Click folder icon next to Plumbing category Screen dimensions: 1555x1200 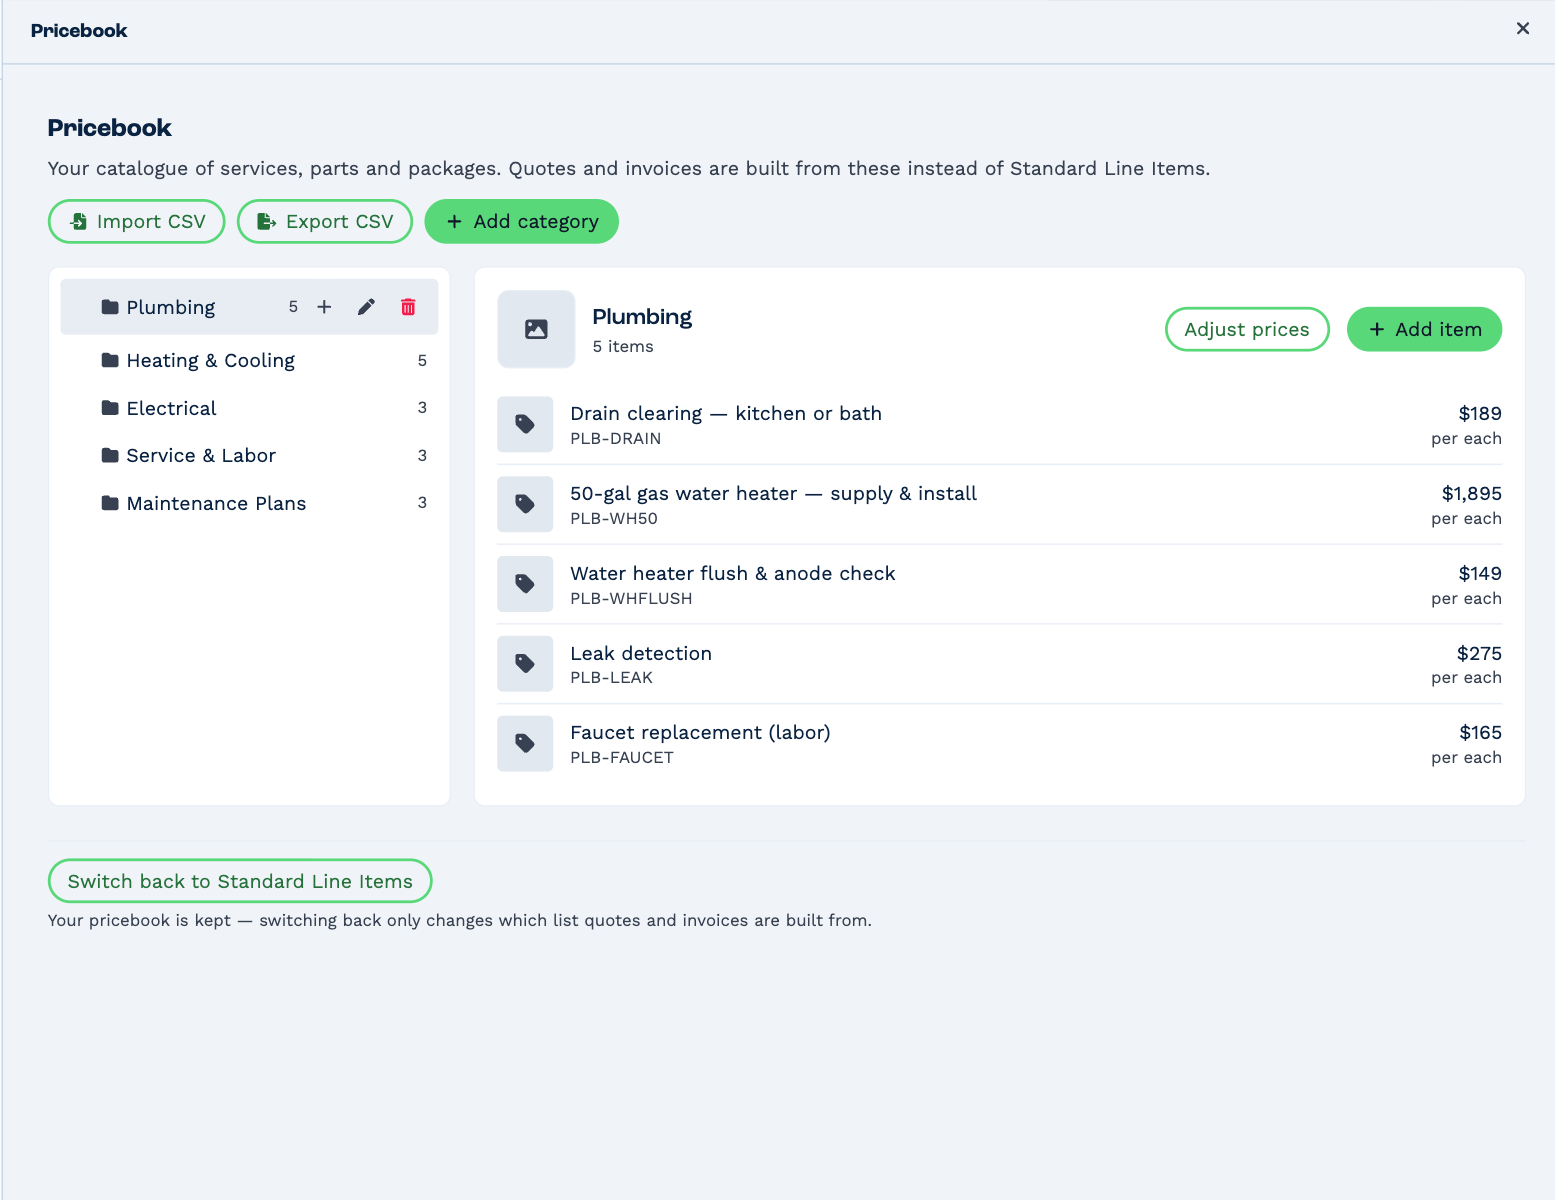(x=110, y=307)
